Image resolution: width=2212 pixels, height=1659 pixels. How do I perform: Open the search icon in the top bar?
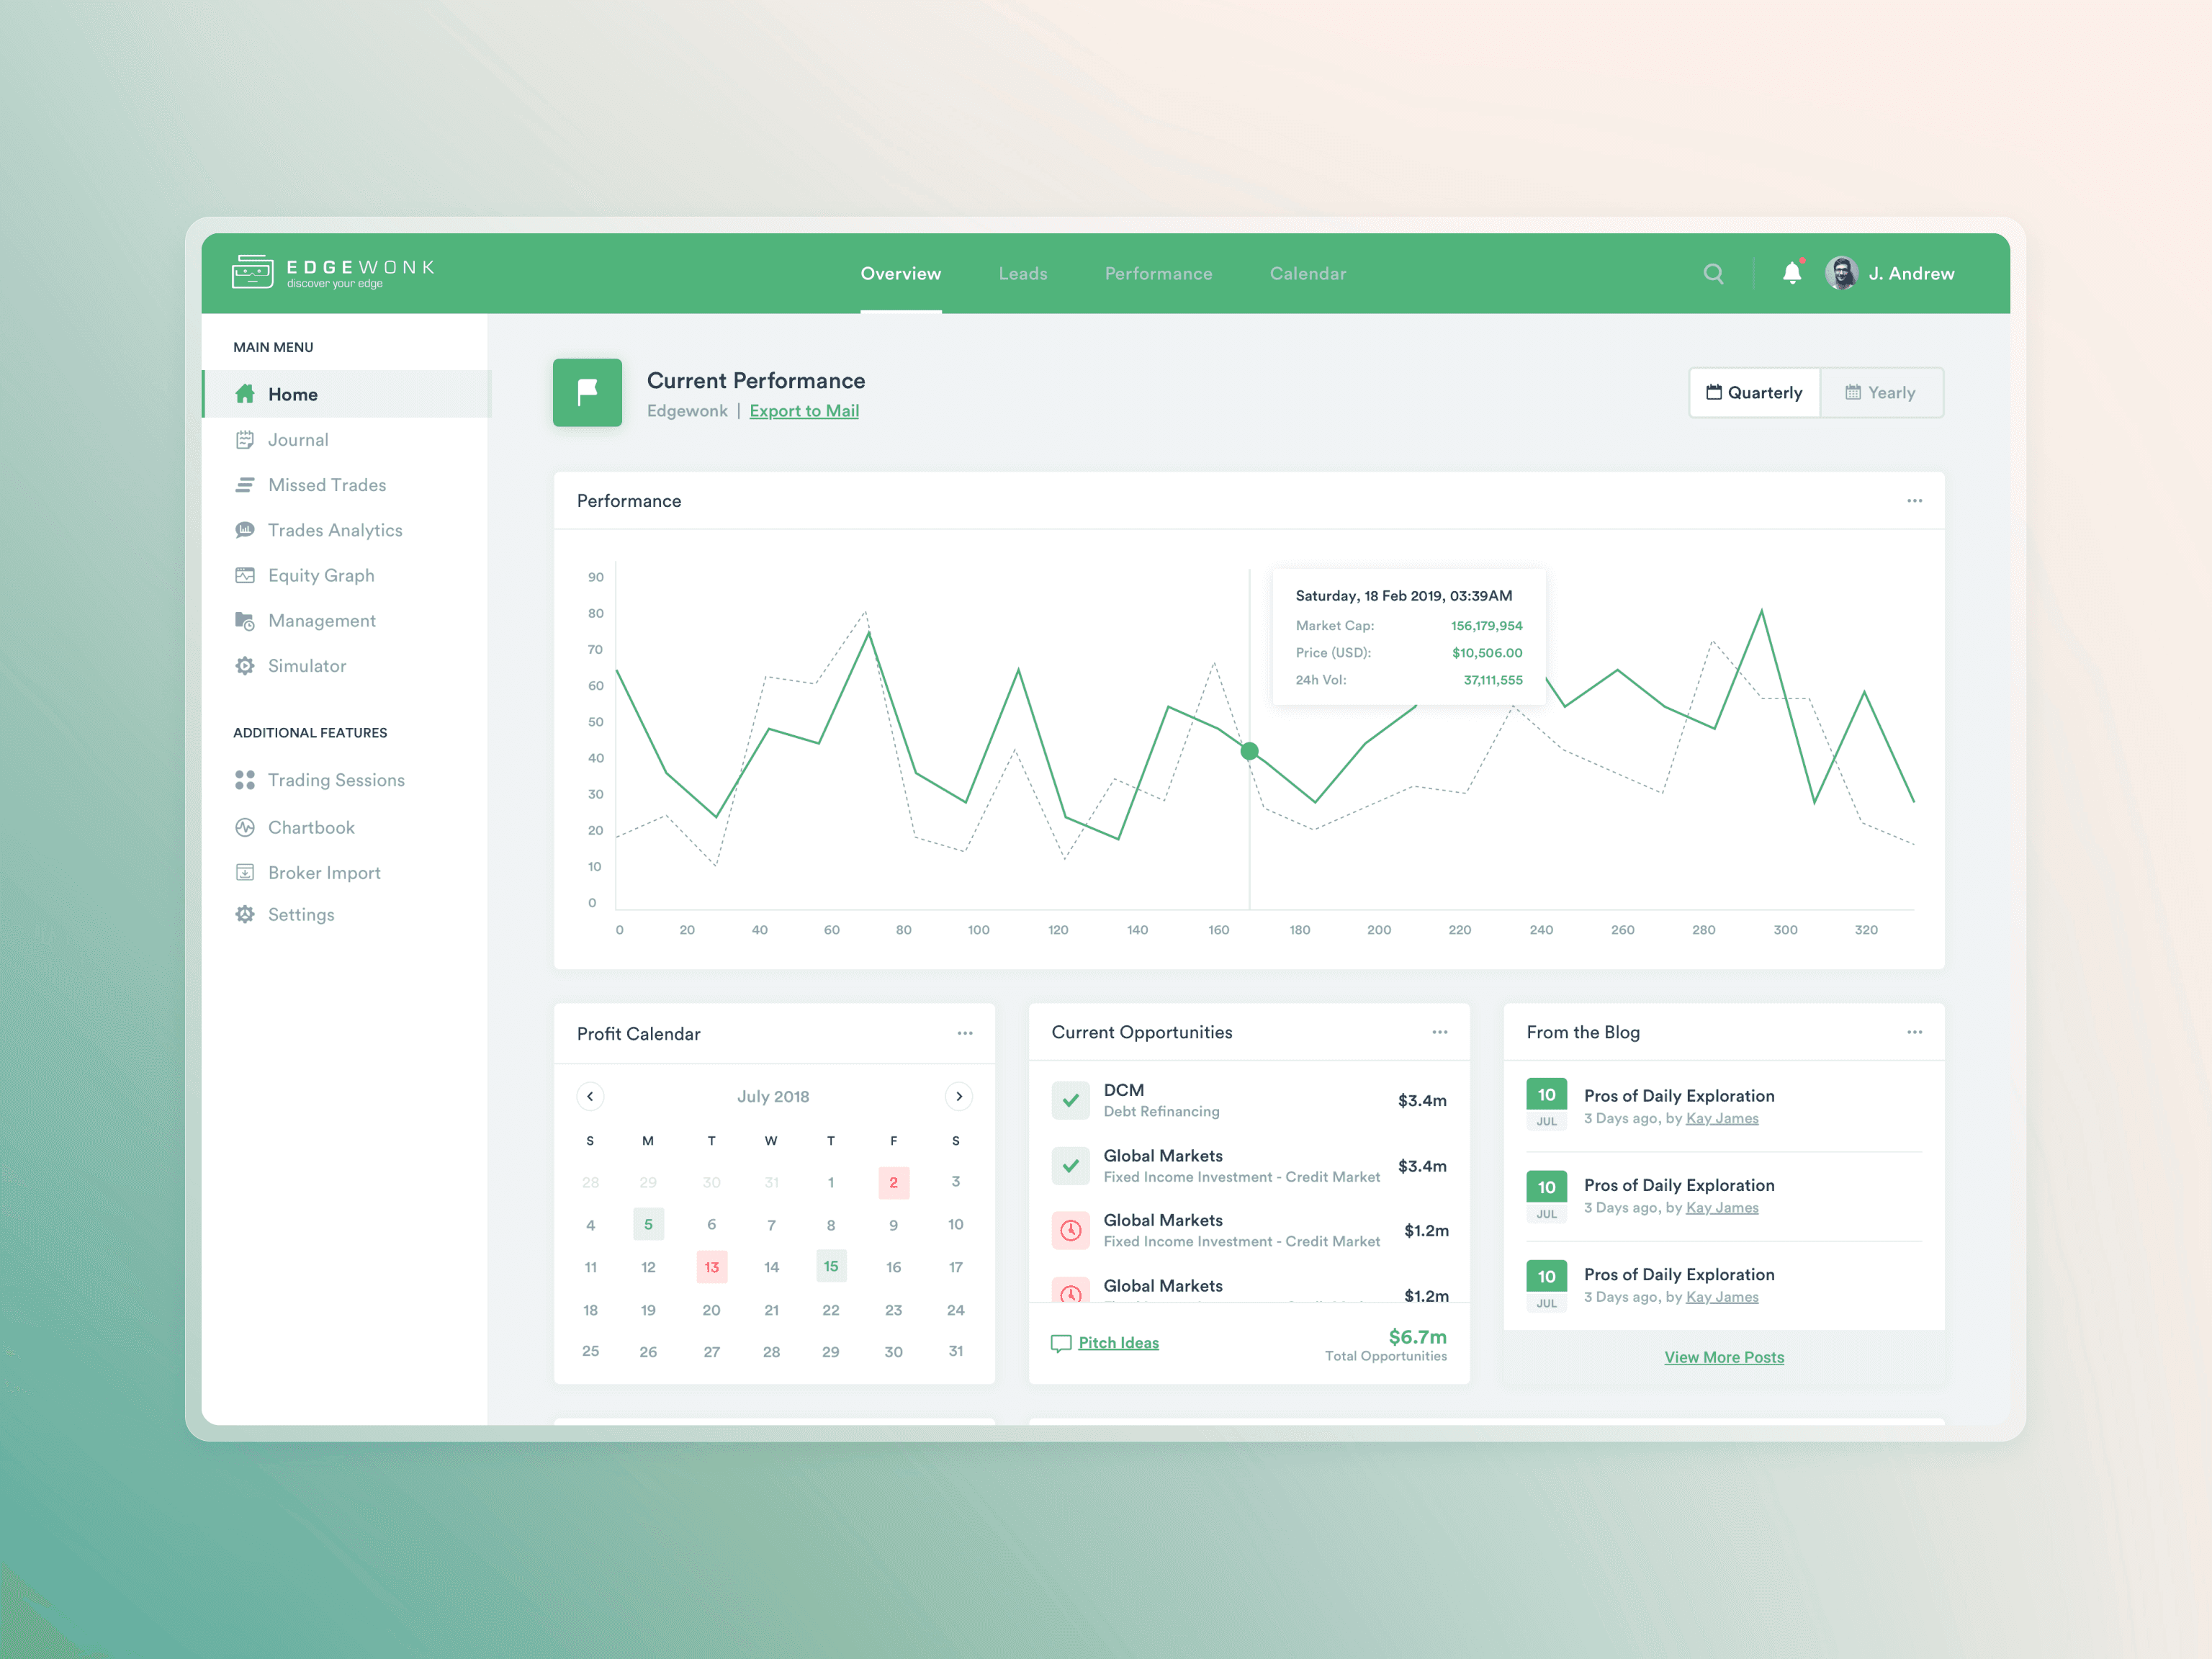1713,273
